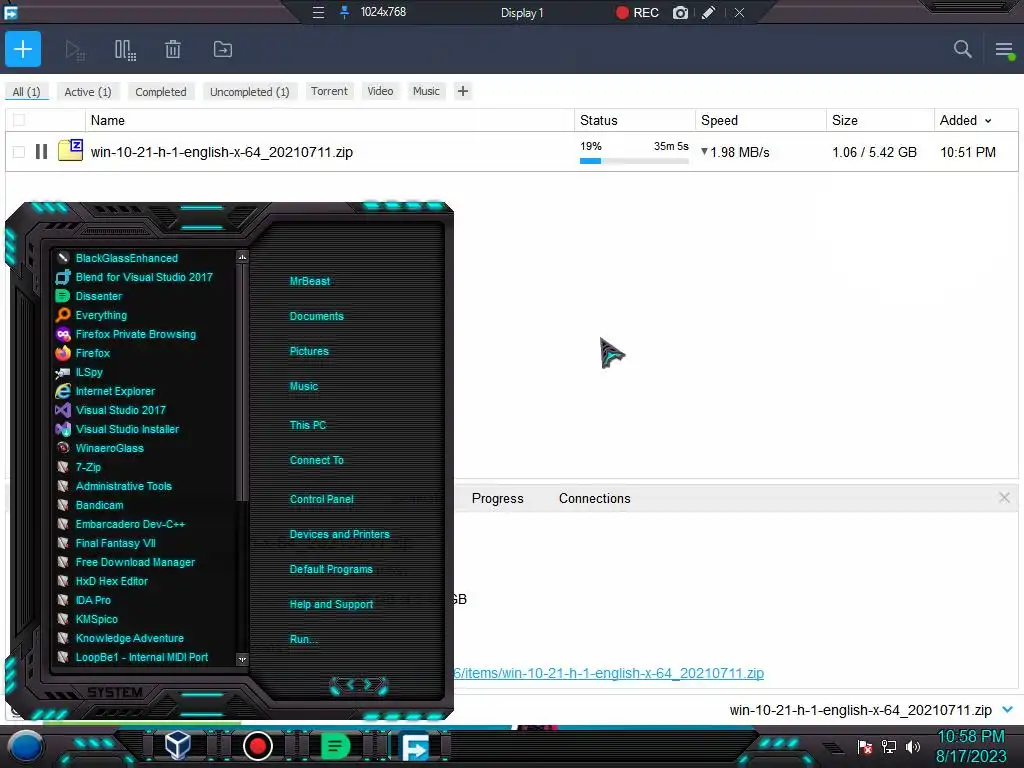Open the pencil annotate tool in recorder bar
Viewport: 1024px width, 768px height.
click(709, 12)
